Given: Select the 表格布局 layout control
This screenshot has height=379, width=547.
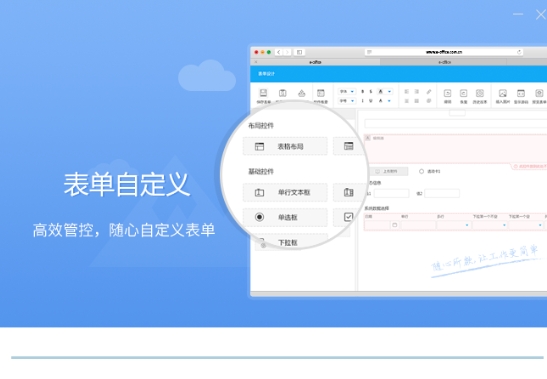Looking at the screenshot, I should (285, 146).
